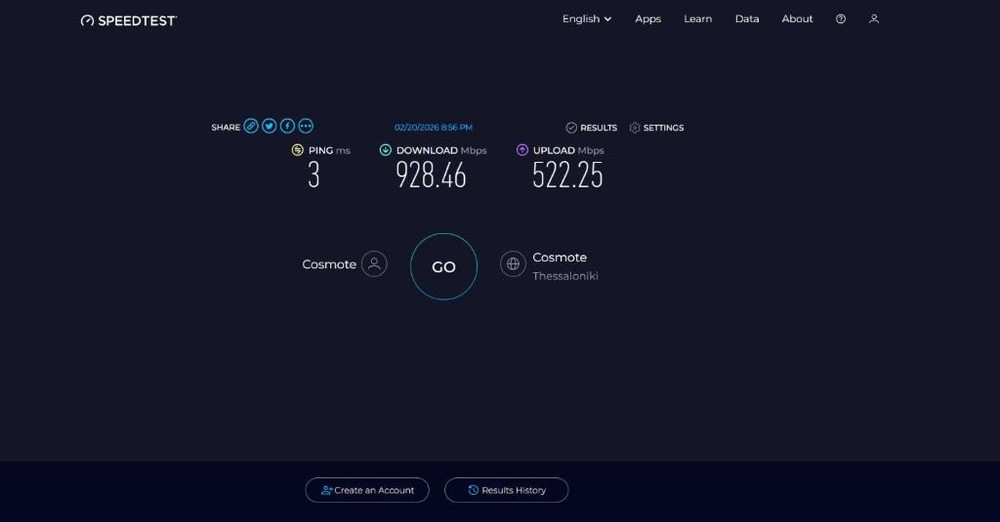Image resolution: width=1000 pixels, height=522 pixels.
Task: Click the download value 928.46
Action: pyautogui.click(x=431, y=175)
